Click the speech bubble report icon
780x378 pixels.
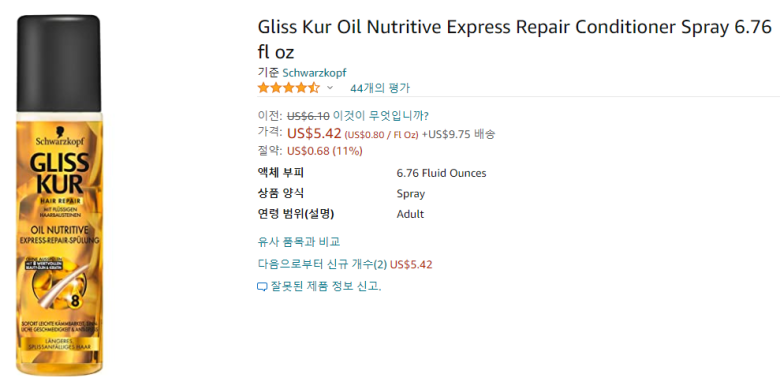pos(262,286)
